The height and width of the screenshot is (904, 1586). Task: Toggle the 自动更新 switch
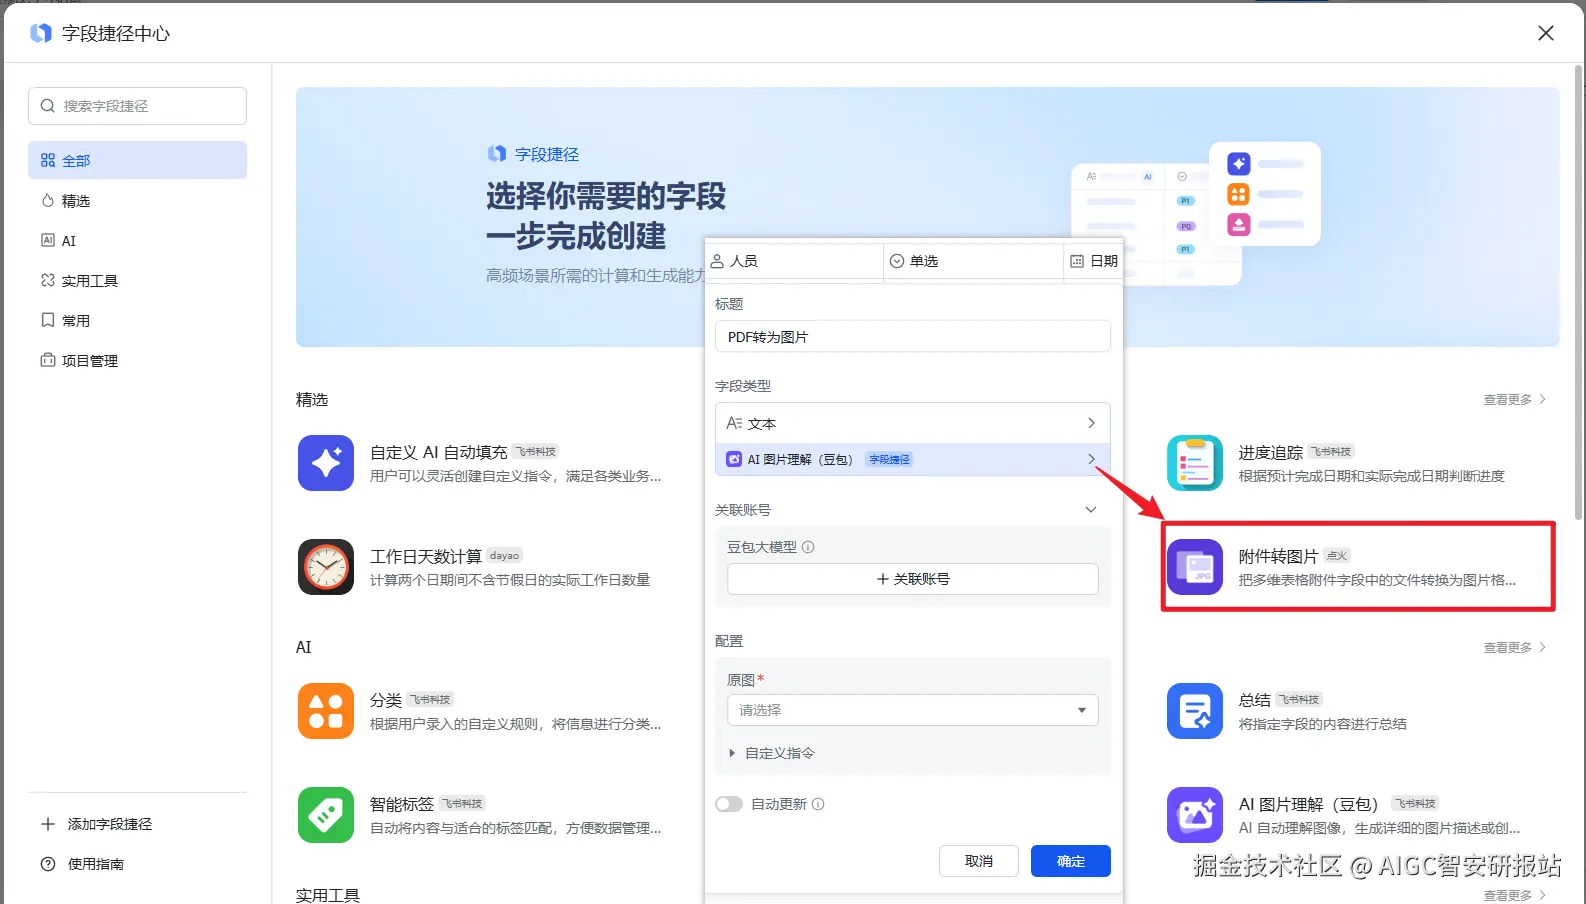tap(729, 804)
